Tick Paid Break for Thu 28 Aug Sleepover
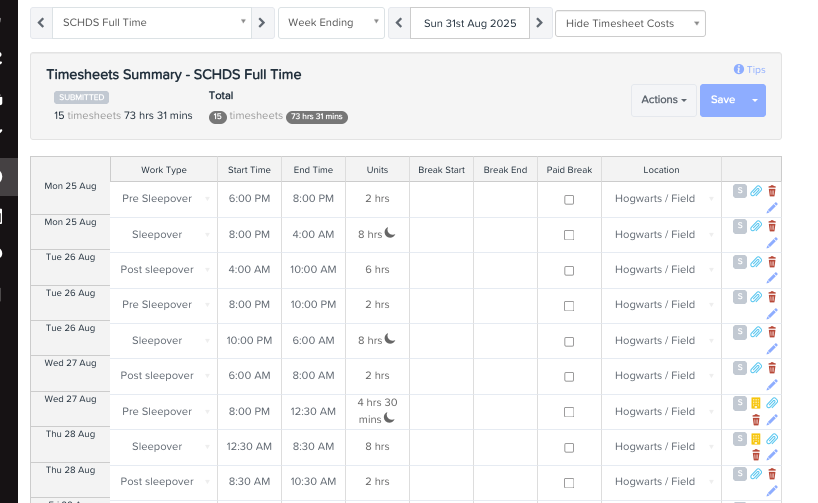Screen dimensions: 818x503 pyautogui.click(x=569, y=448)
